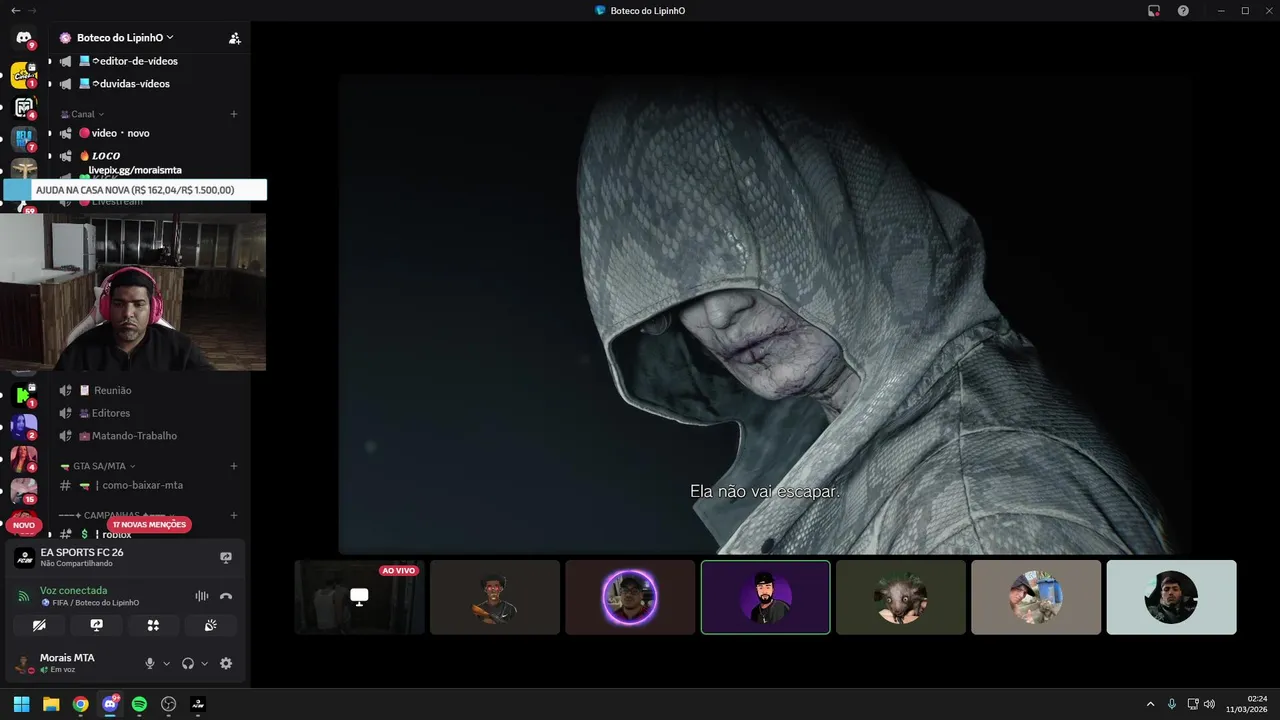Open the green puzzle server icon

pos(24,395)
